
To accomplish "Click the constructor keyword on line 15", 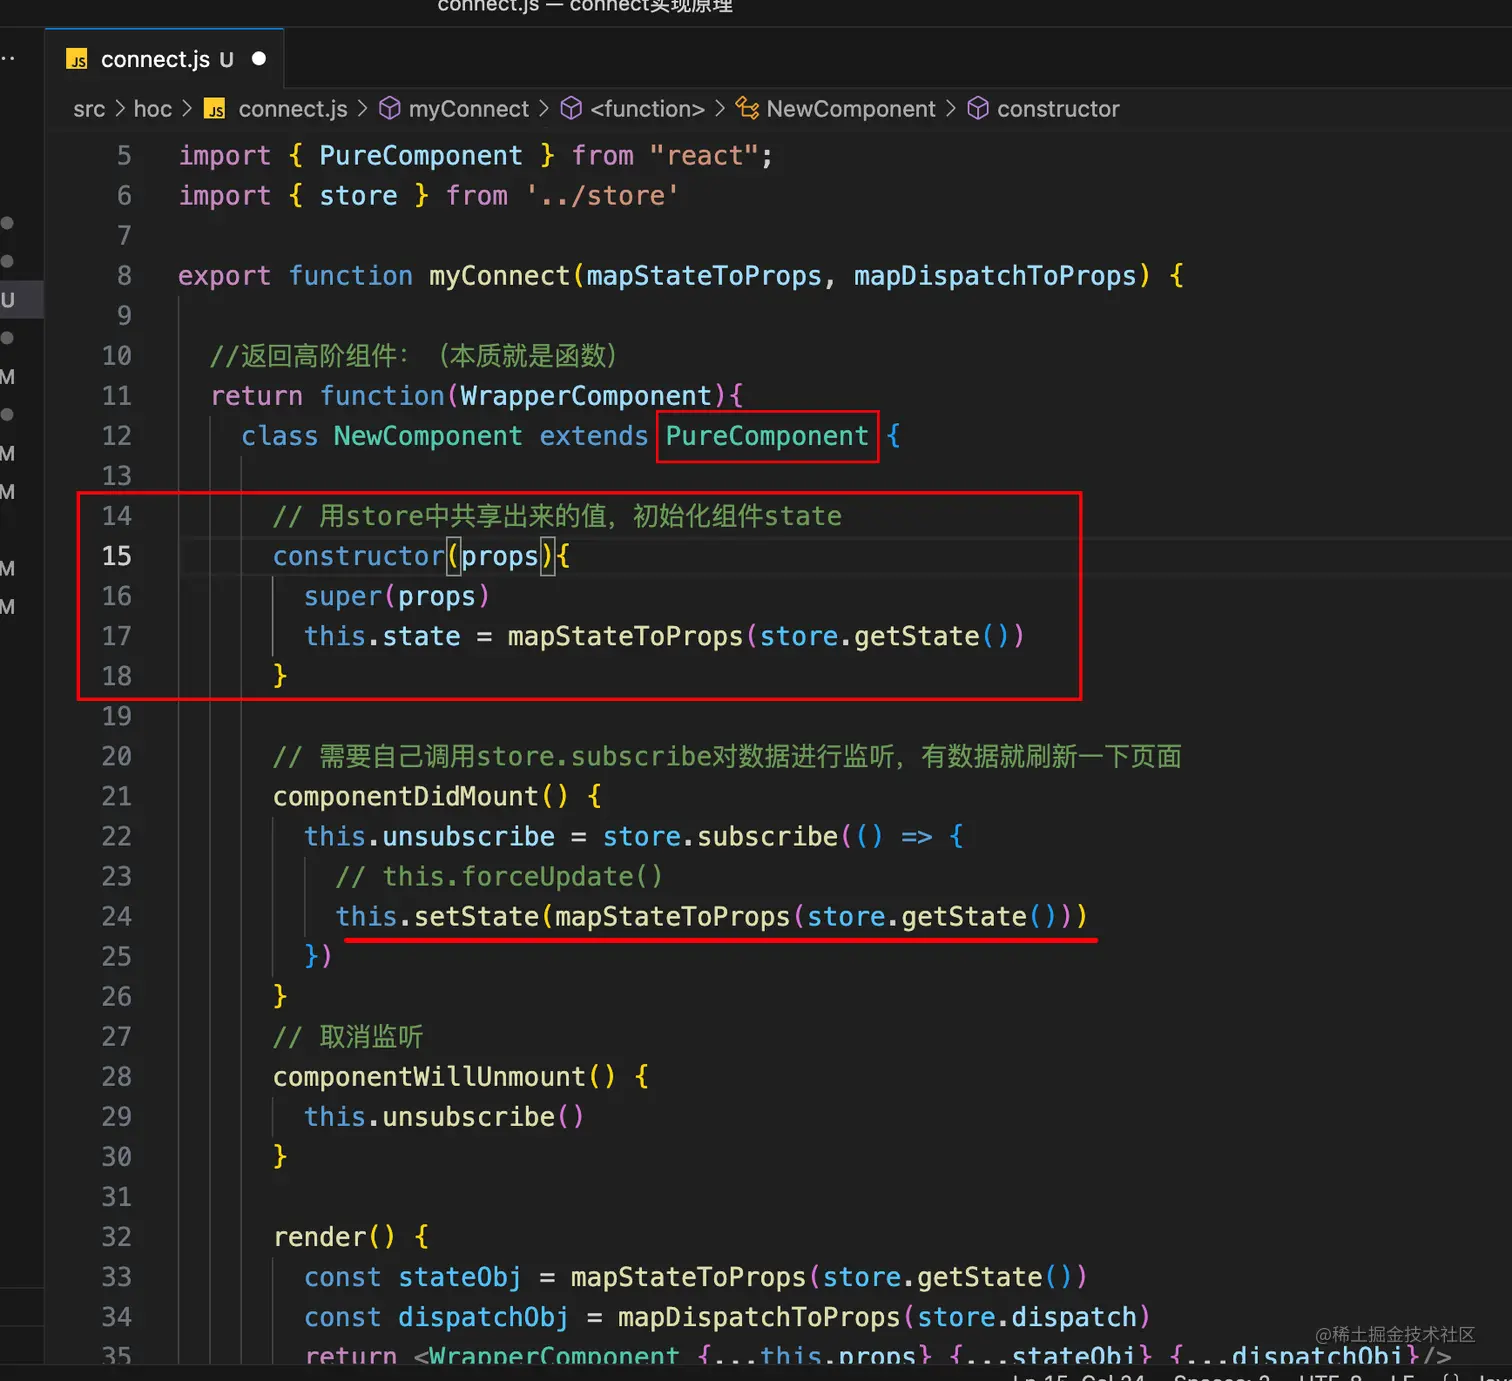I will 358,556.
